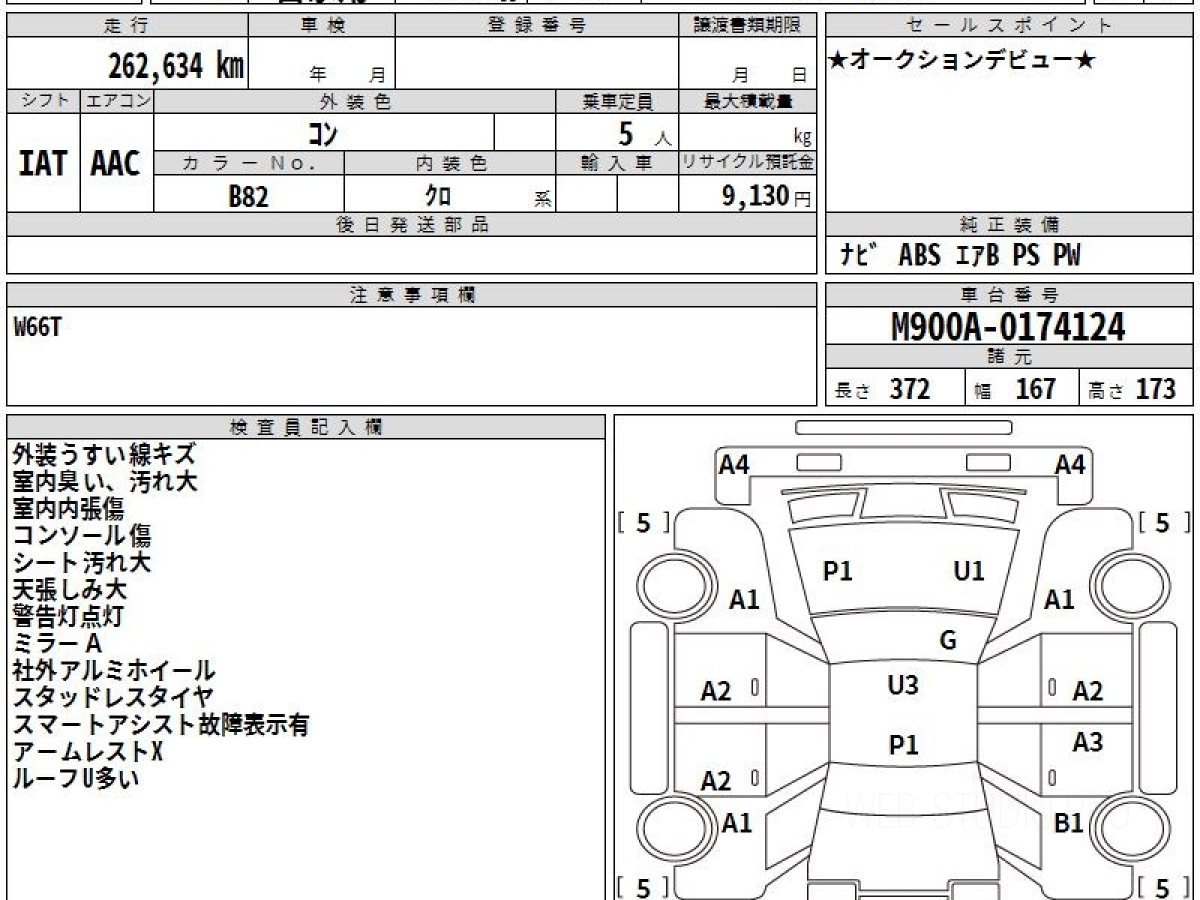Select the exterior color value コン

pos(324,133)
